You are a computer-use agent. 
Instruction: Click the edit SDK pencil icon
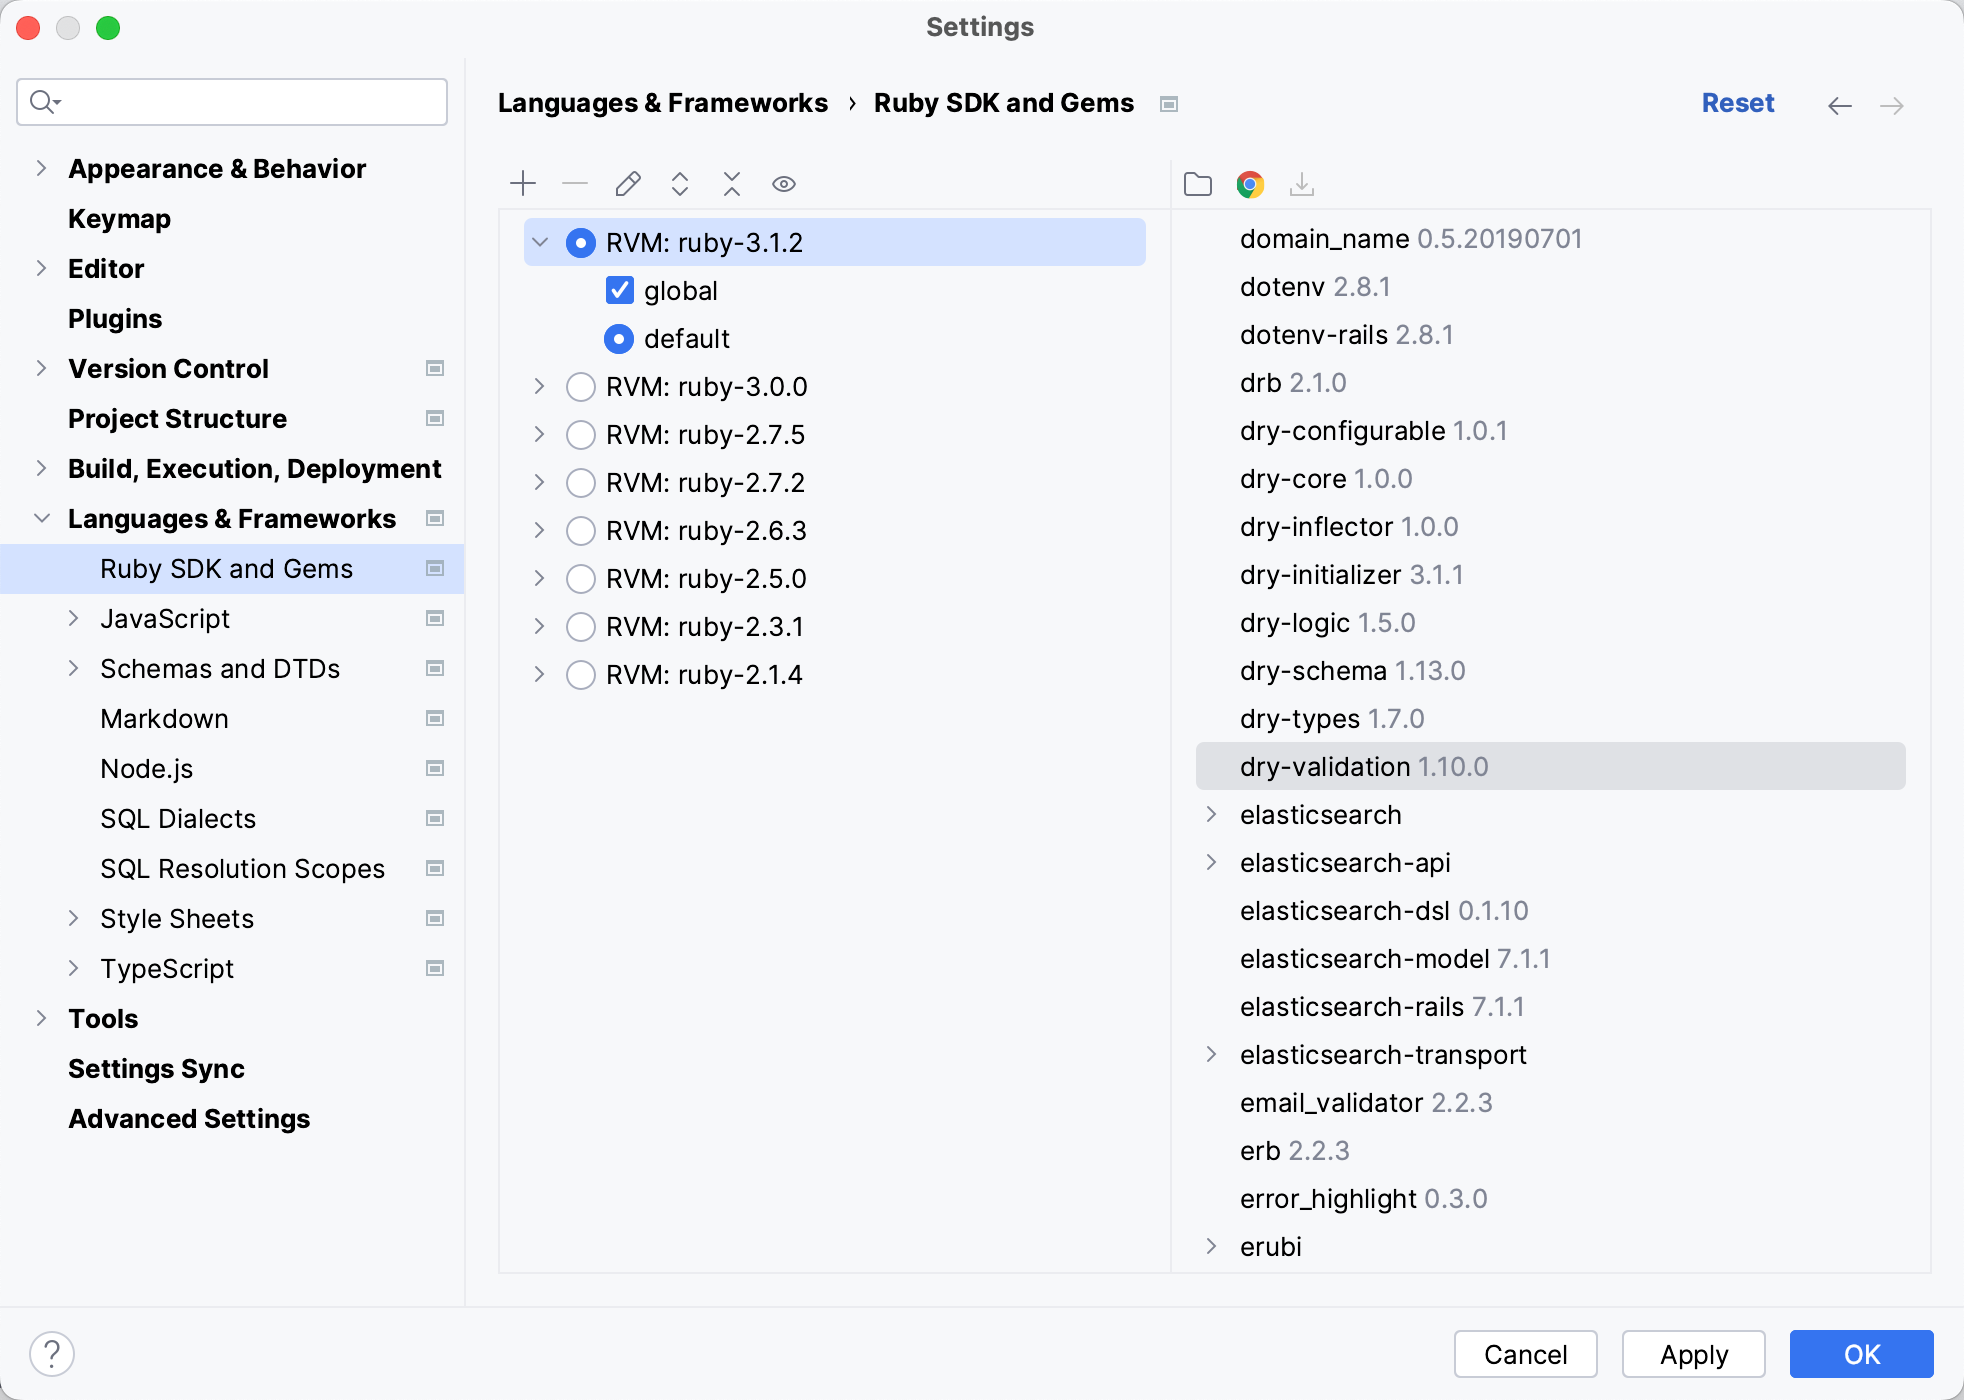coord(627,183)
